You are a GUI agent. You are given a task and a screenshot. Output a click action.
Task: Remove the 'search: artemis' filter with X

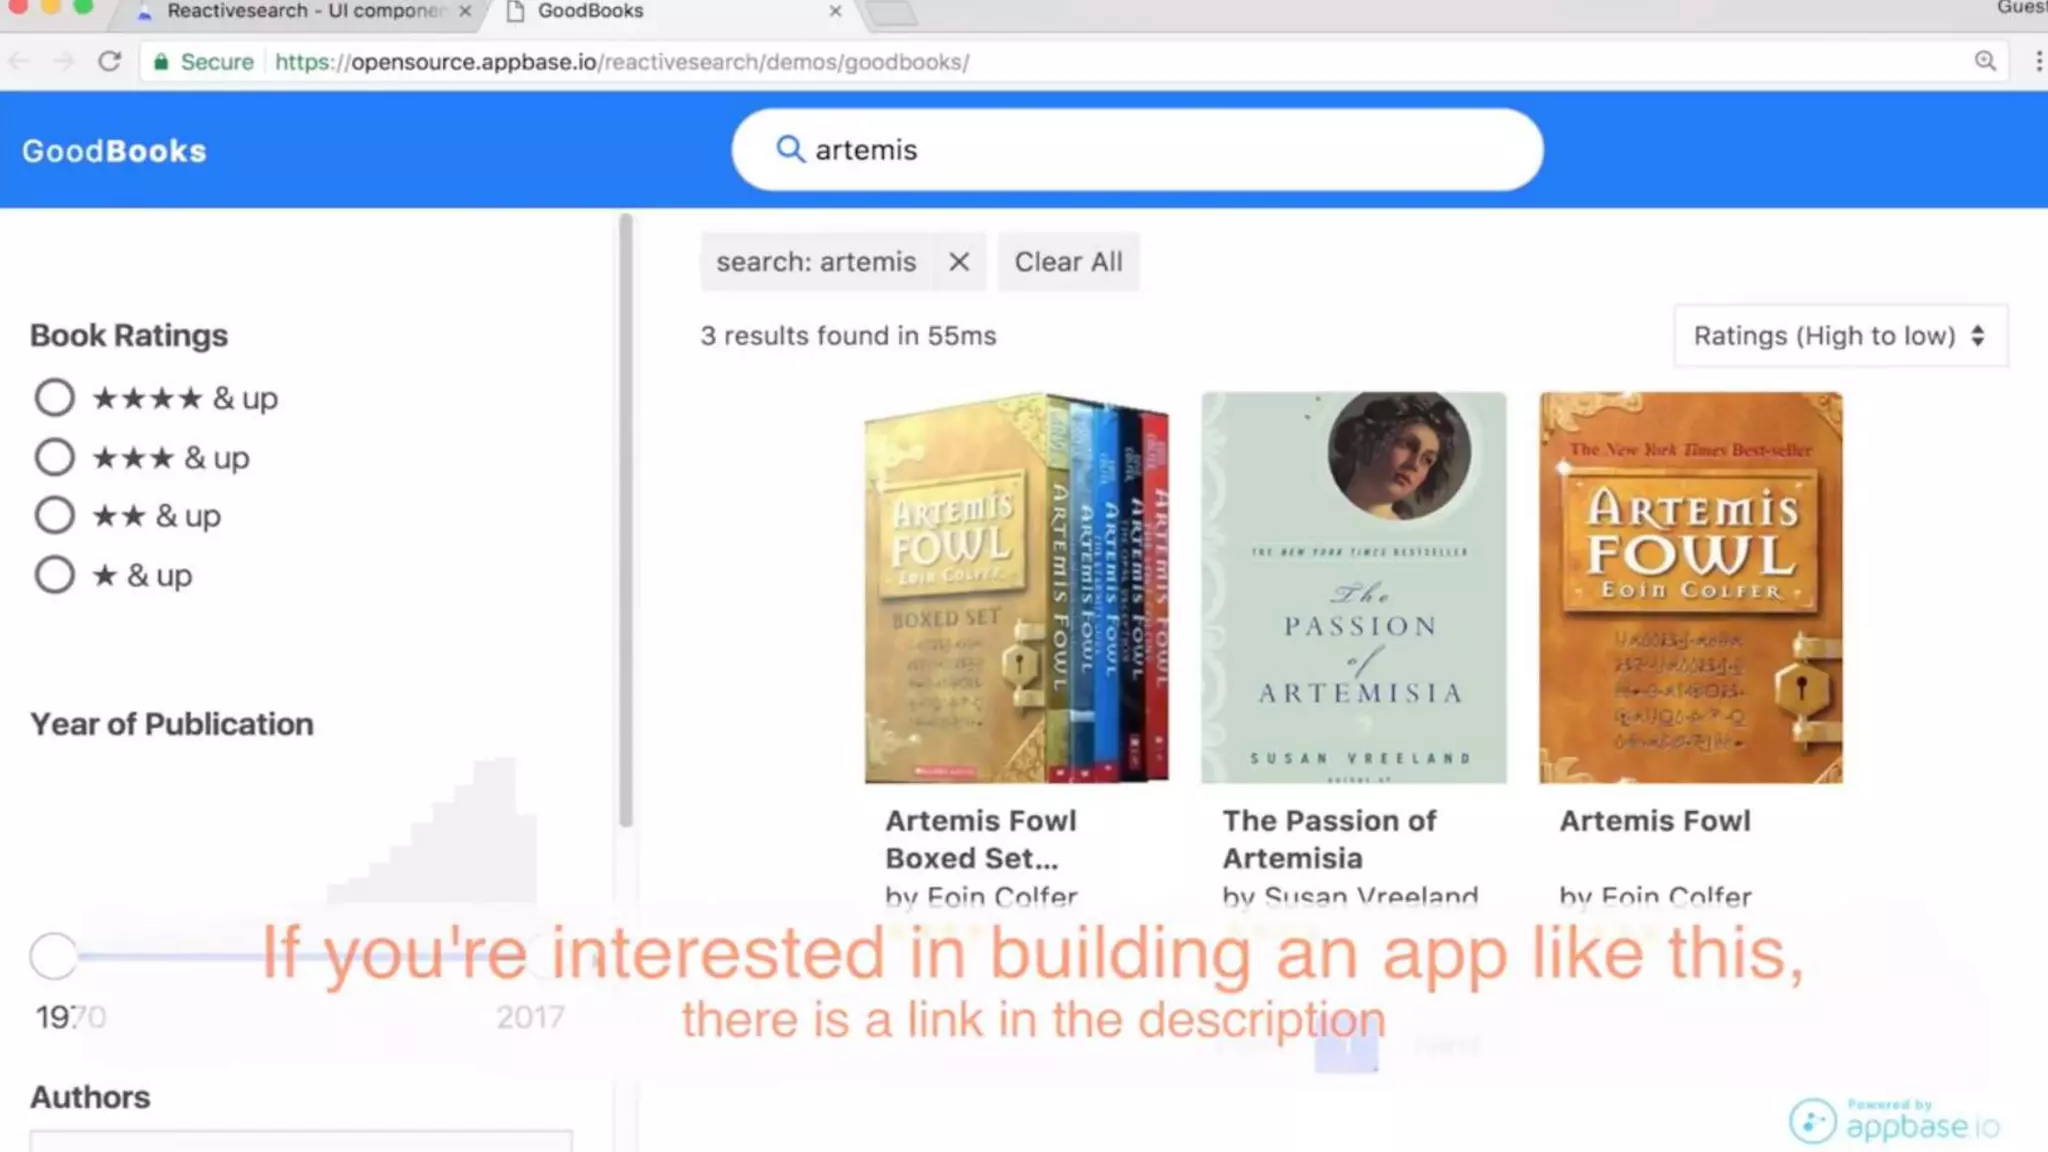[x=958, y=262]
